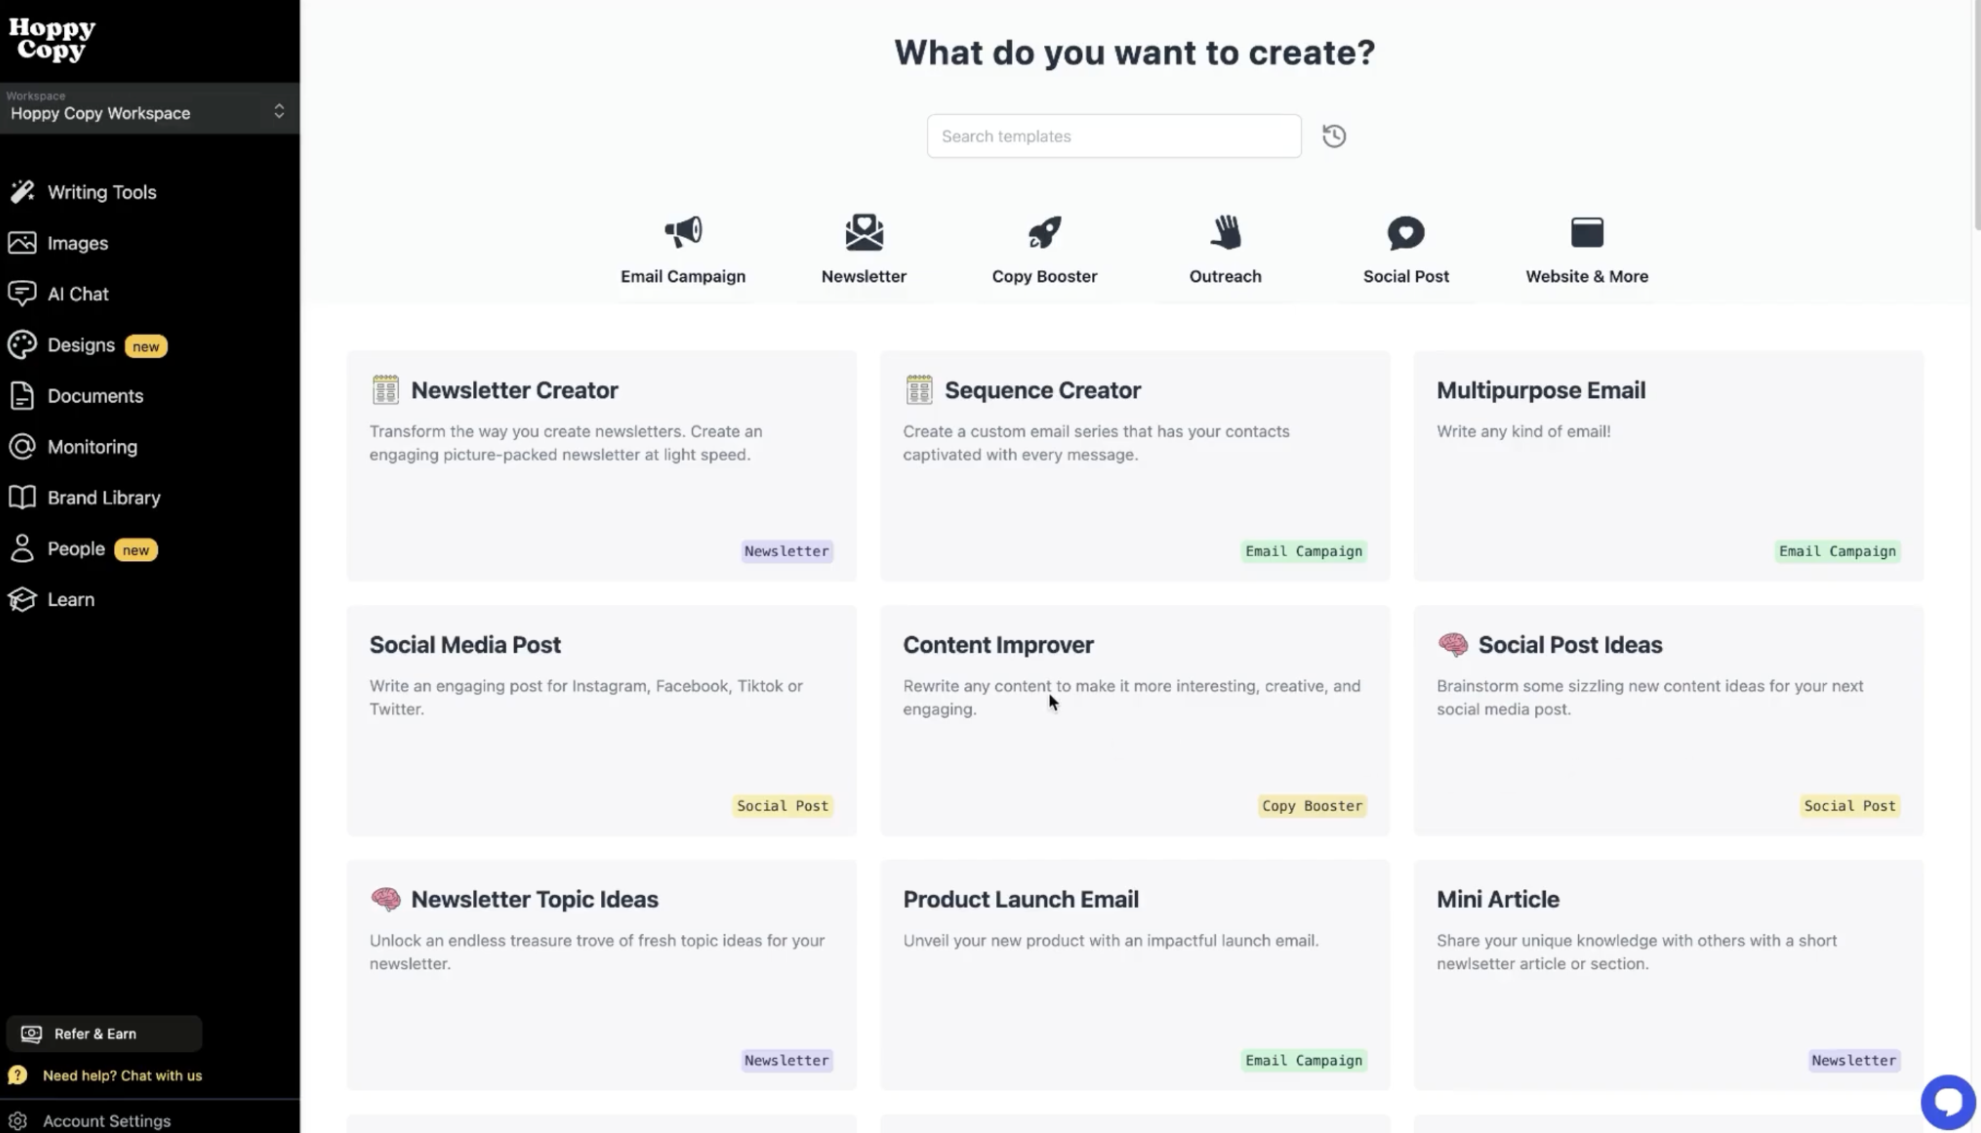Open Account Settings
1981x1133 pixels.
point(108,1120)
